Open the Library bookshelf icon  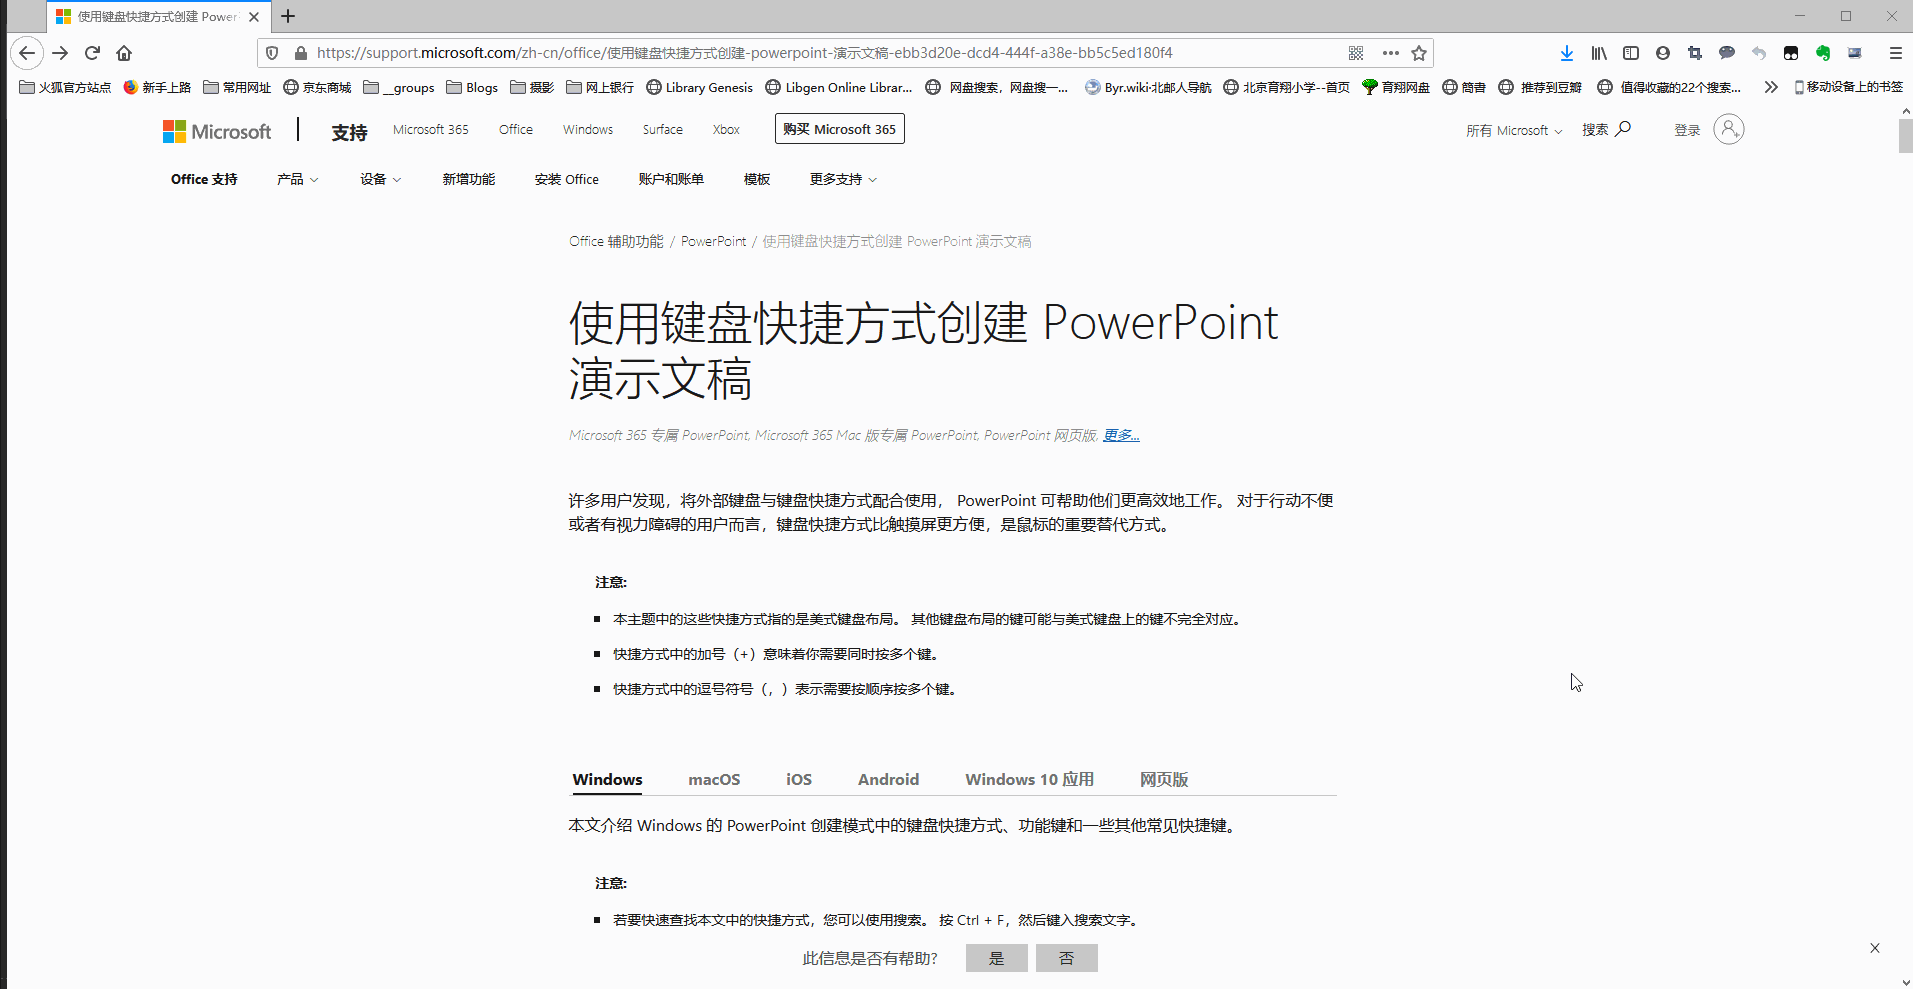[x=1599, y=53]
